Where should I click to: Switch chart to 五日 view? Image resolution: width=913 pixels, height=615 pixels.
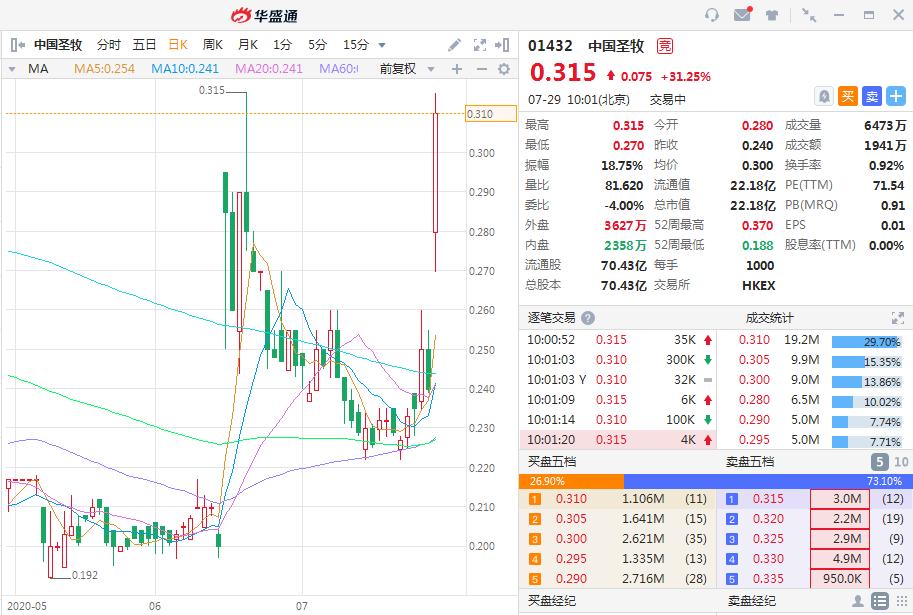[144, 45]
